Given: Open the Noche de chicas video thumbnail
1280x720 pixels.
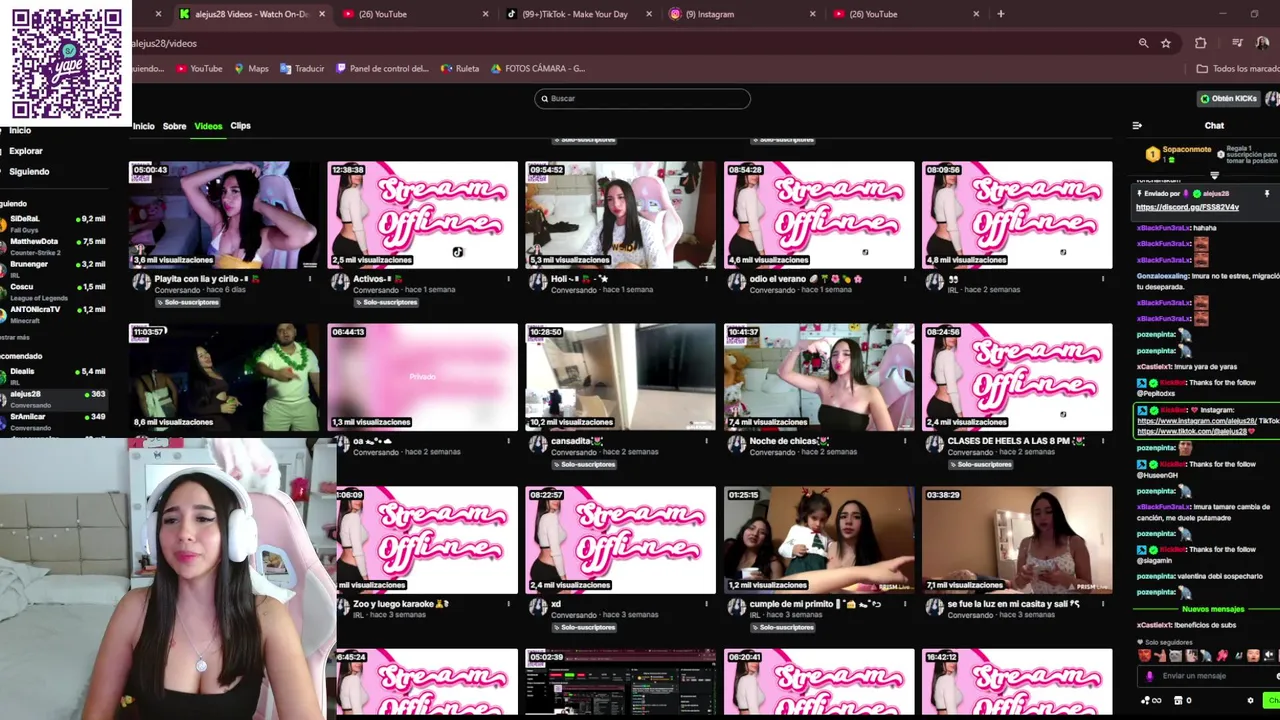Looking at the screenshot, I should [819, 377].
